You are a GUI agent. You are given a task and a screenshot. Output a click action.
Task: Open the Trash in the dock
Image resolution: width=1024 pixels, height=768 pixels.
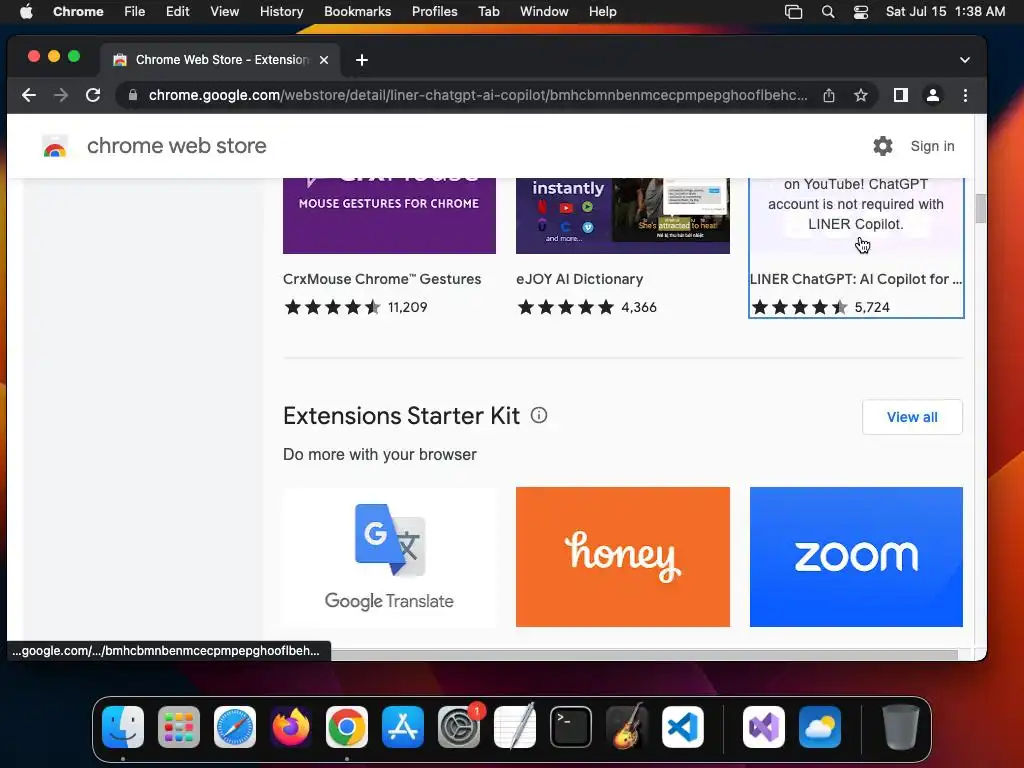(901, 727)
